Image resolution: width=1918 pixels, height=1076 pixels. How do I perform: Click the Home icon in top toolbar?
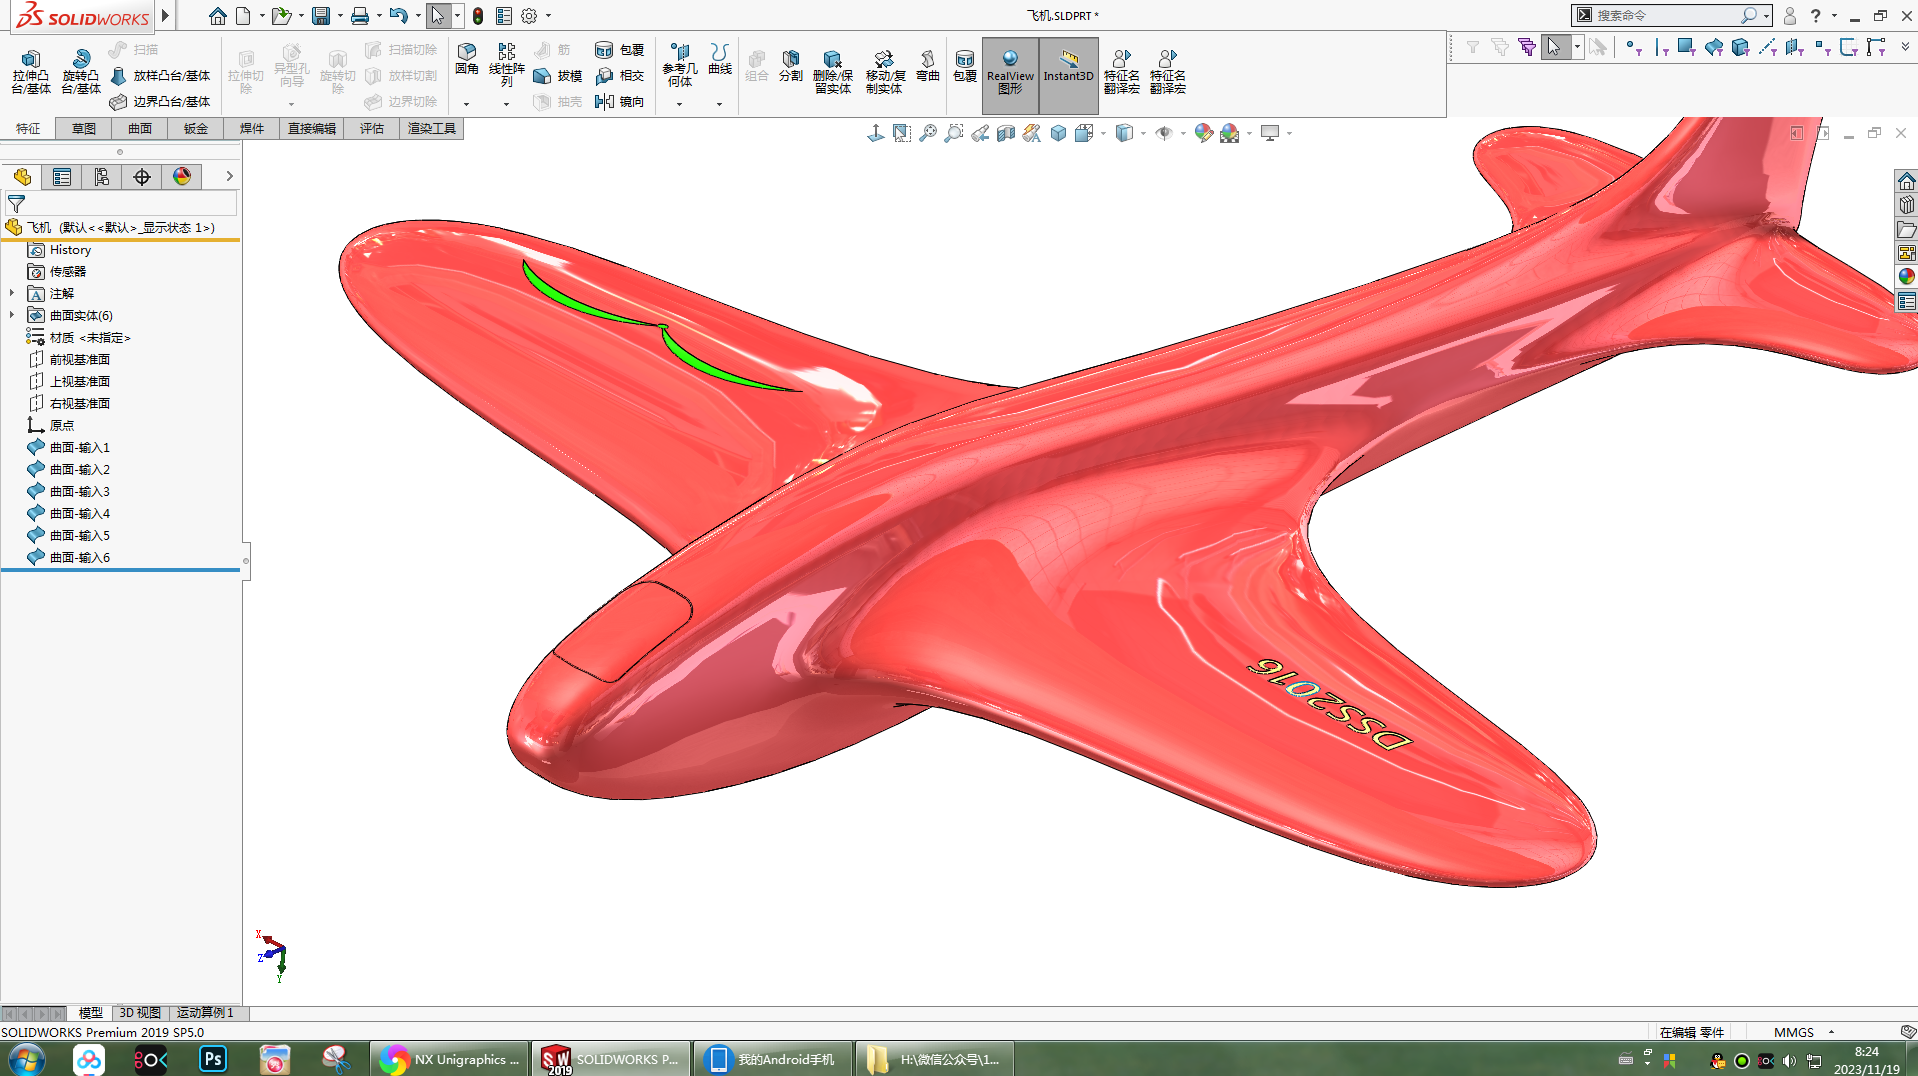click(x=217, y=16)
